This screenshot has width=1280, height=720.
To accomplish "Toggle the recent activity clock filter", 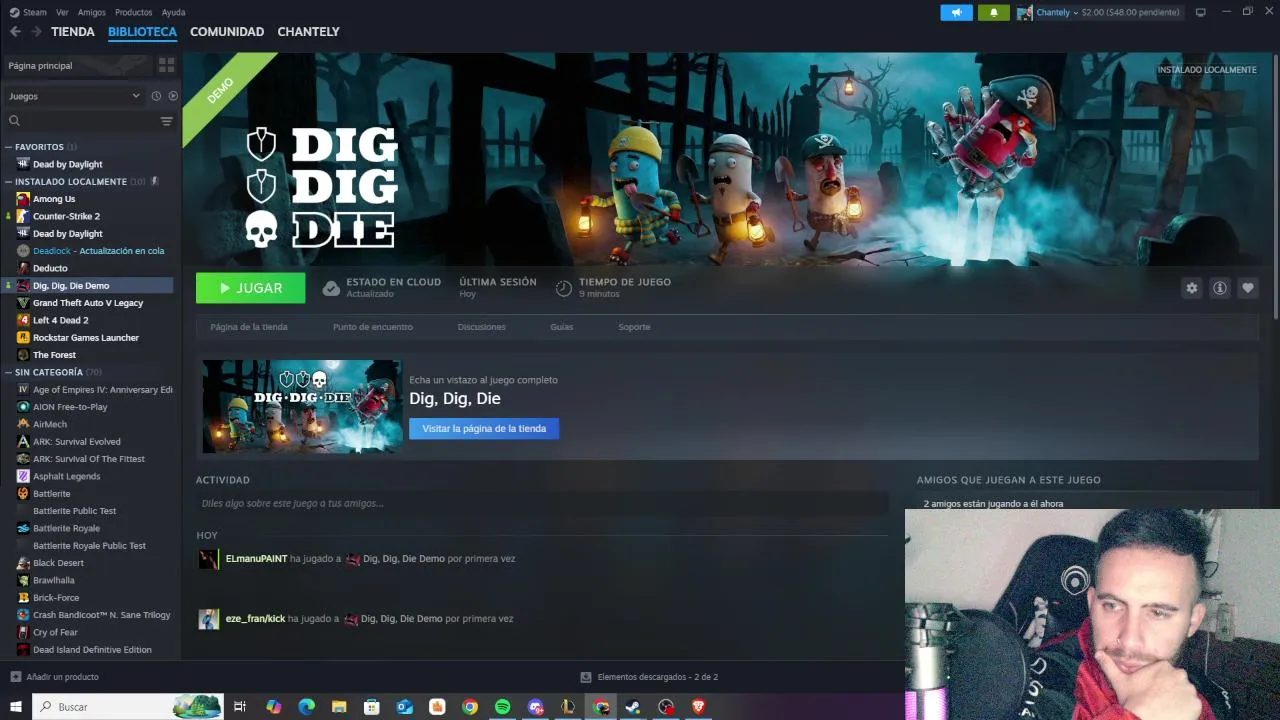I will point(156,96).
